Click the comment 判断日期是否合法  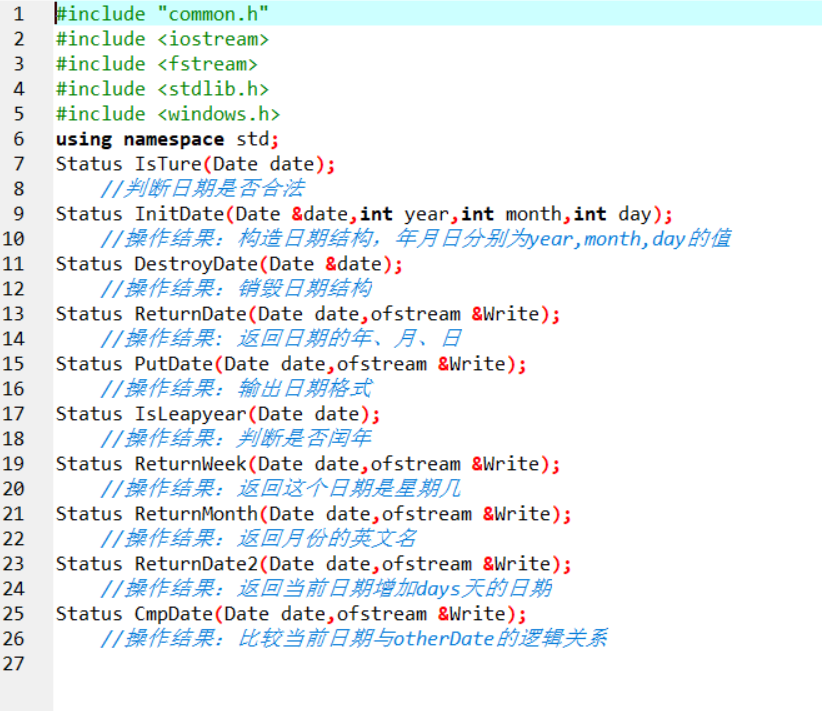[x=202, y=189]
